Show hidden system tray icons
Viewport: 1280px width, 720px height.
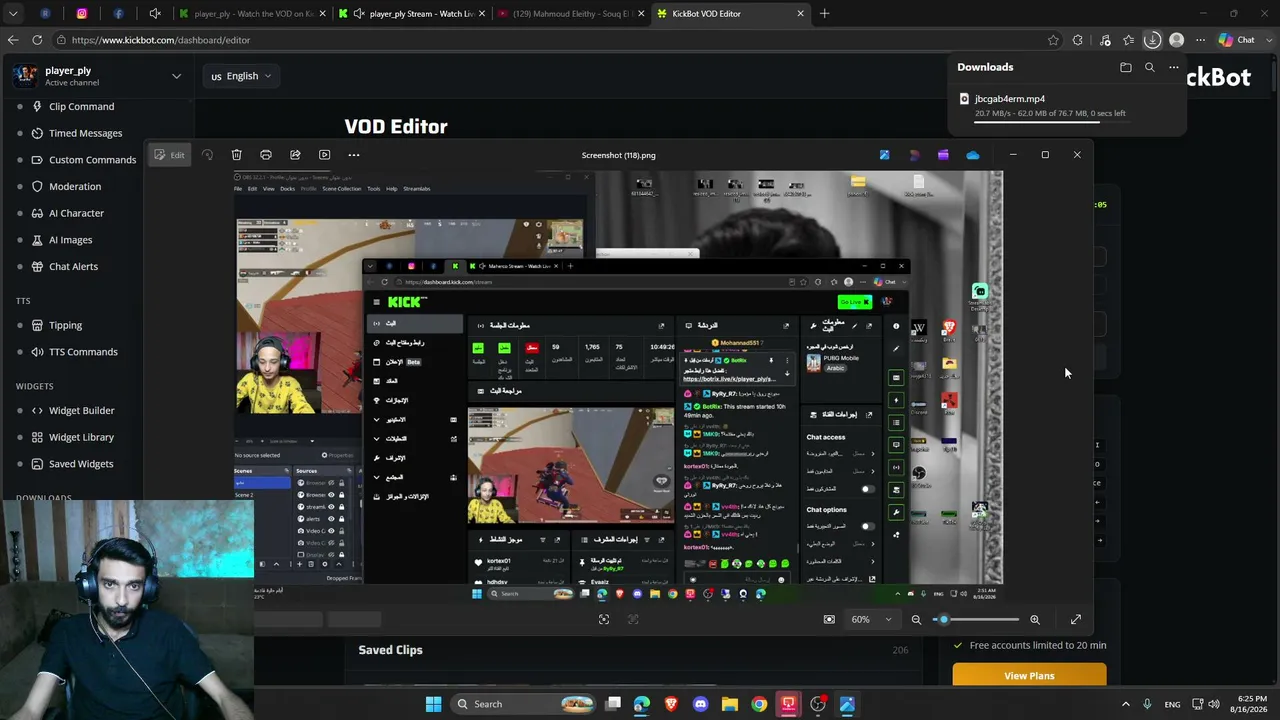click(1125, 704)
